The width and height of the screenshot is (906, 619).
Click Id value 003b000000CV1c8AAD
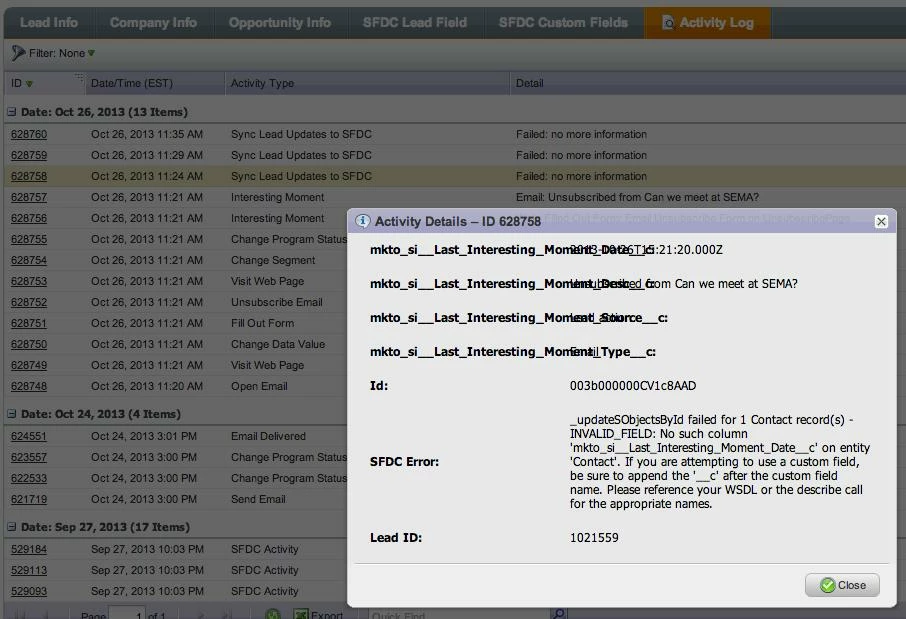tap(633, 386)
